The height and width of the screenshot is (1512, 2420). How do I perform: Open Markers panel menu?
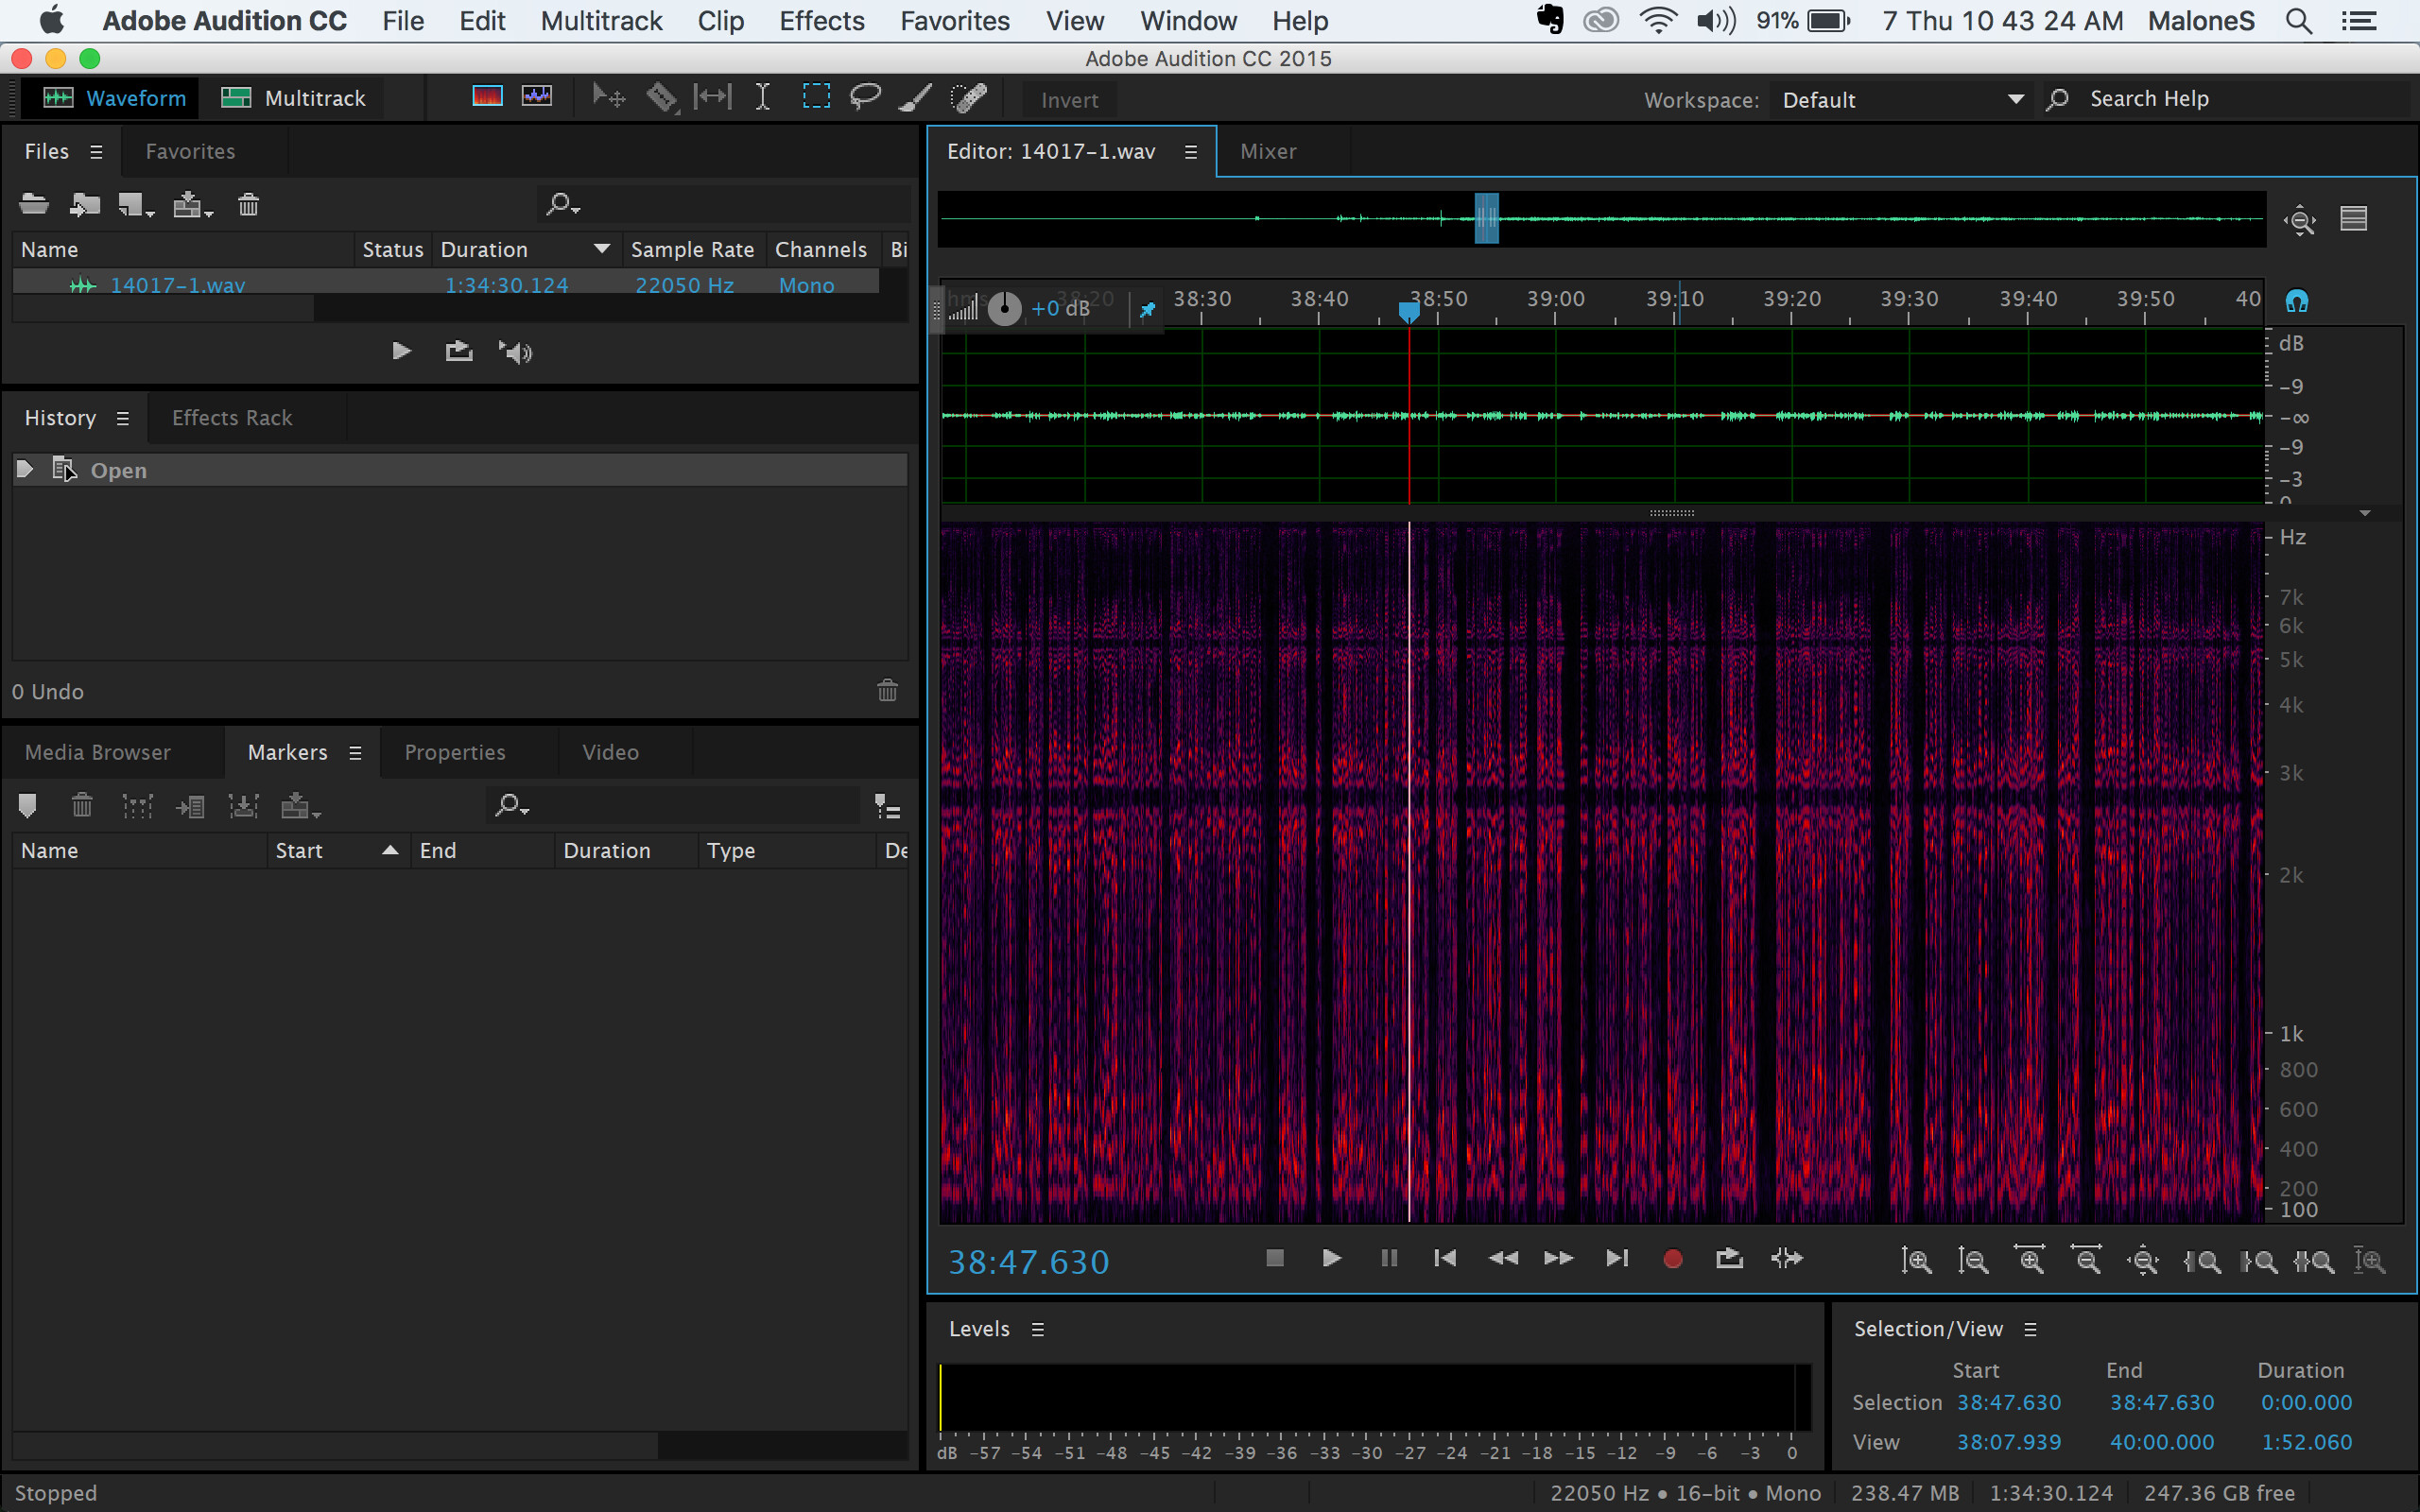click(x=355, y=753)
